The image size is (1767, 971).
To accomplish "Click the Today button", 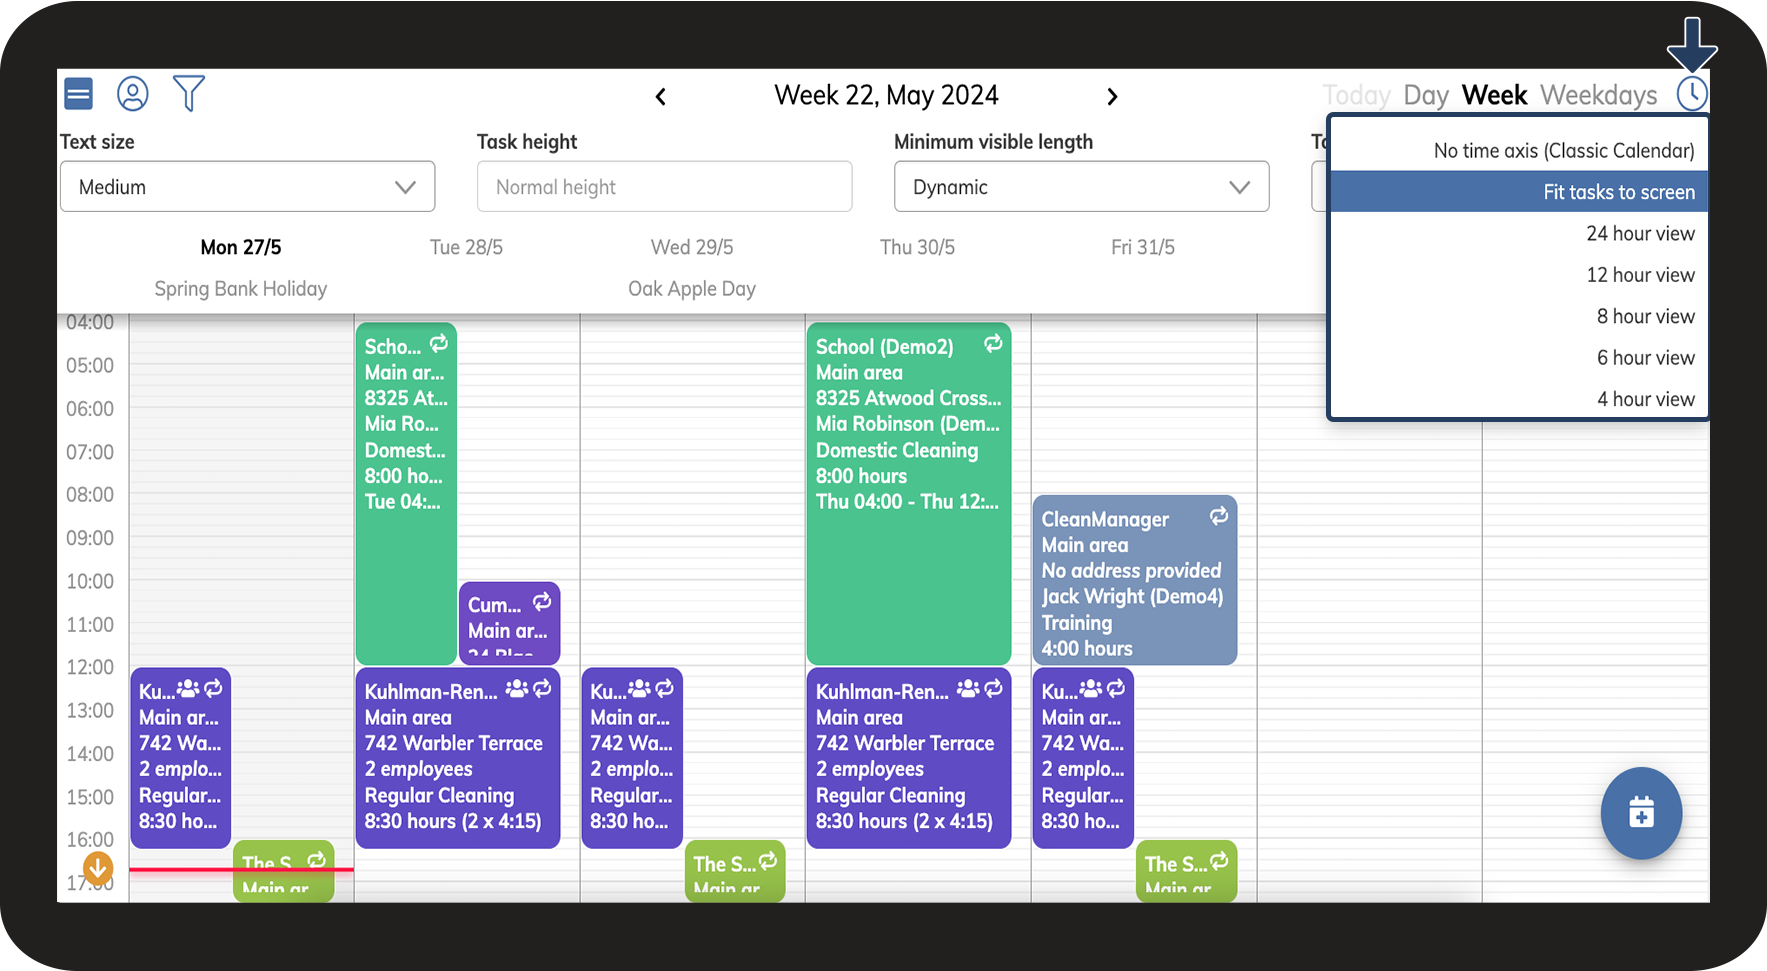I will point(1356,96).
